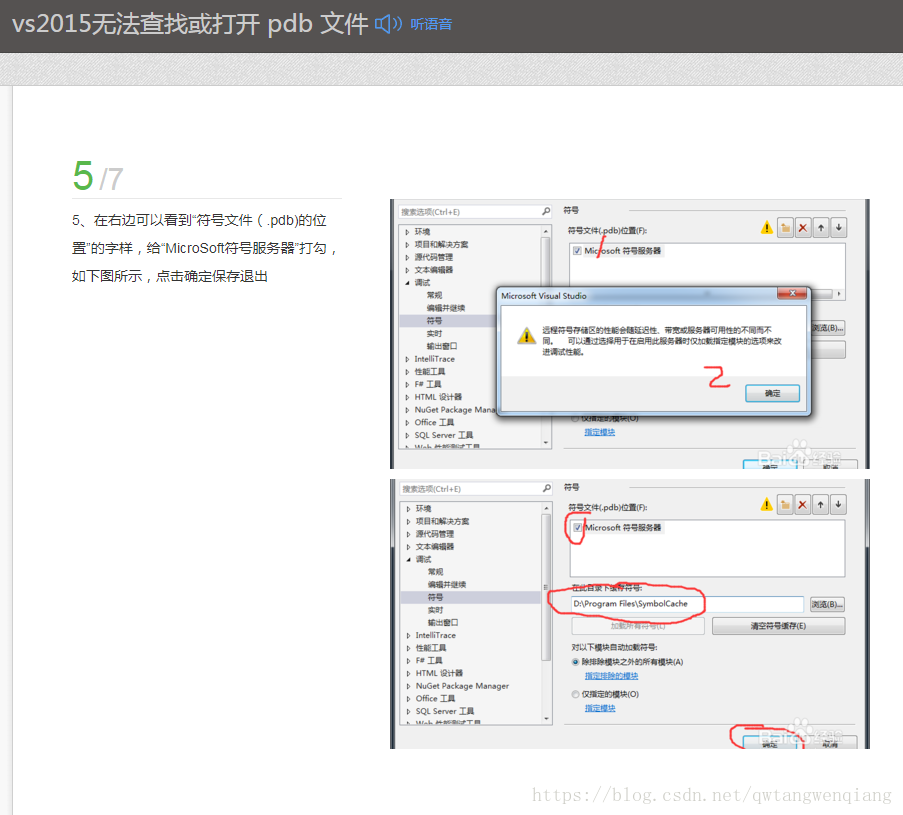The width and height of the screenshot is (903, 815).
Task: Click warning triangle icon in upper symbols toolbar
Action: 767,228
